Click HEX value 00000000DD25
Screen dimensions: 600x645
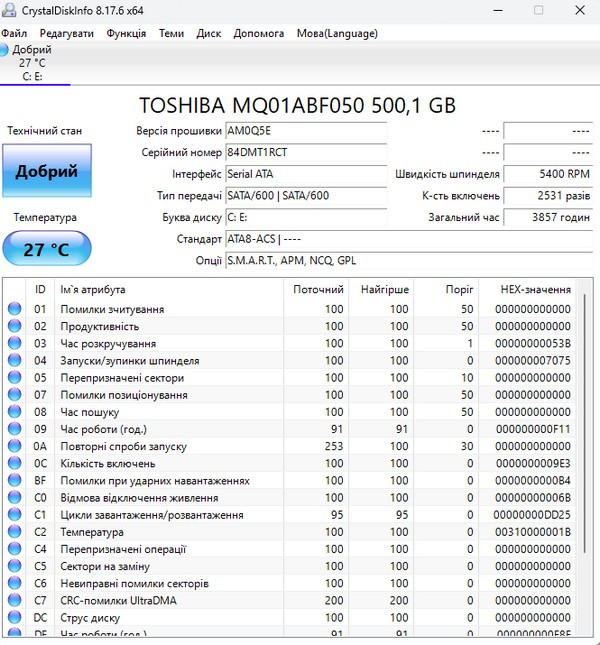(532, 515)
